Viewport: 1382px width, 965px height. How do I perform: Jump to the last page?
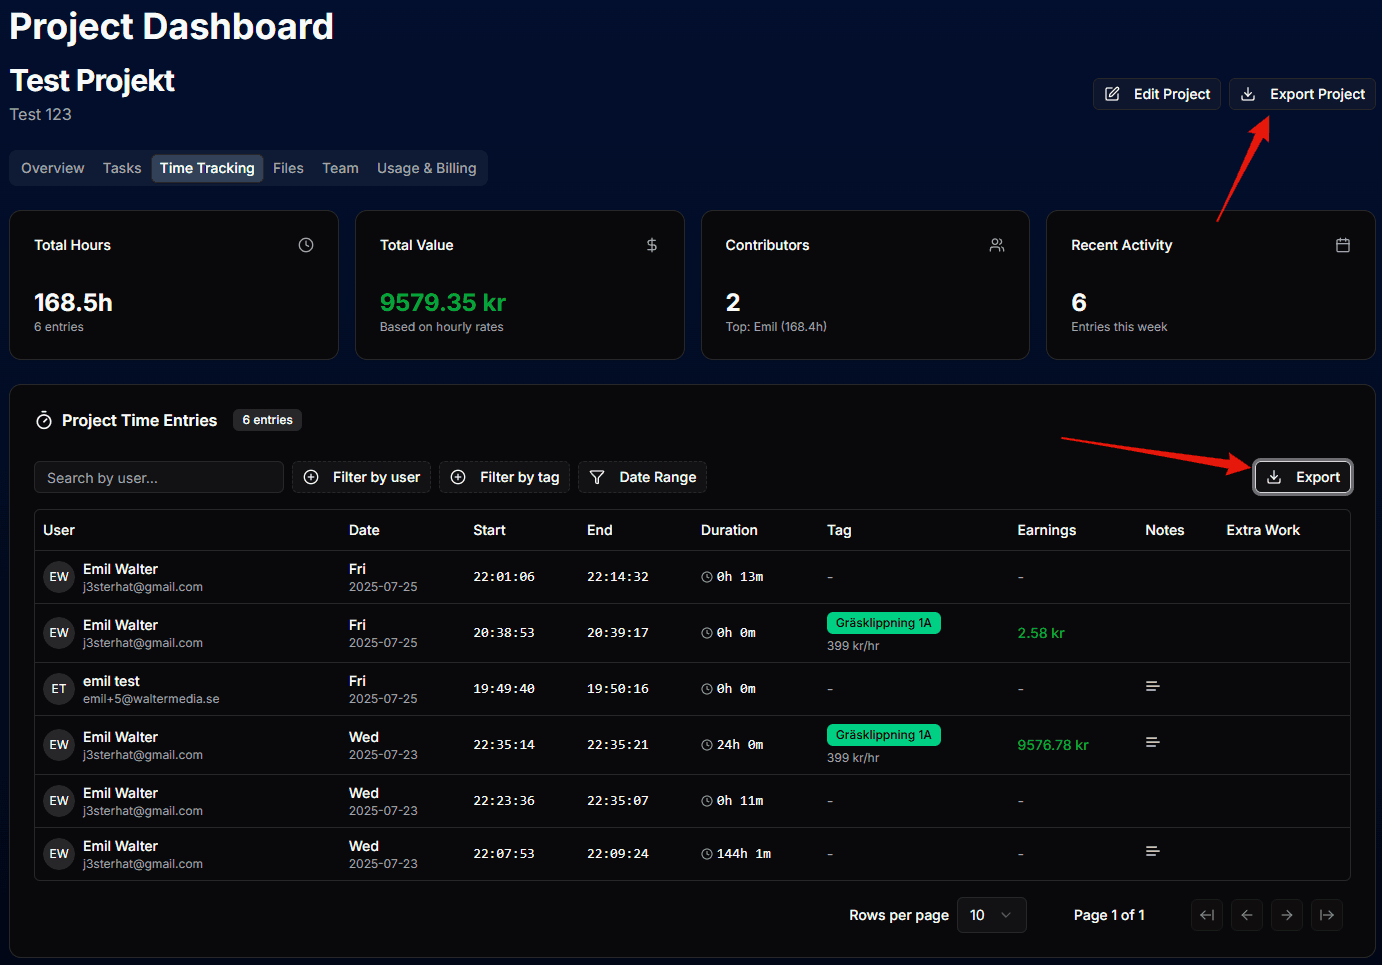pos(1327,915)
